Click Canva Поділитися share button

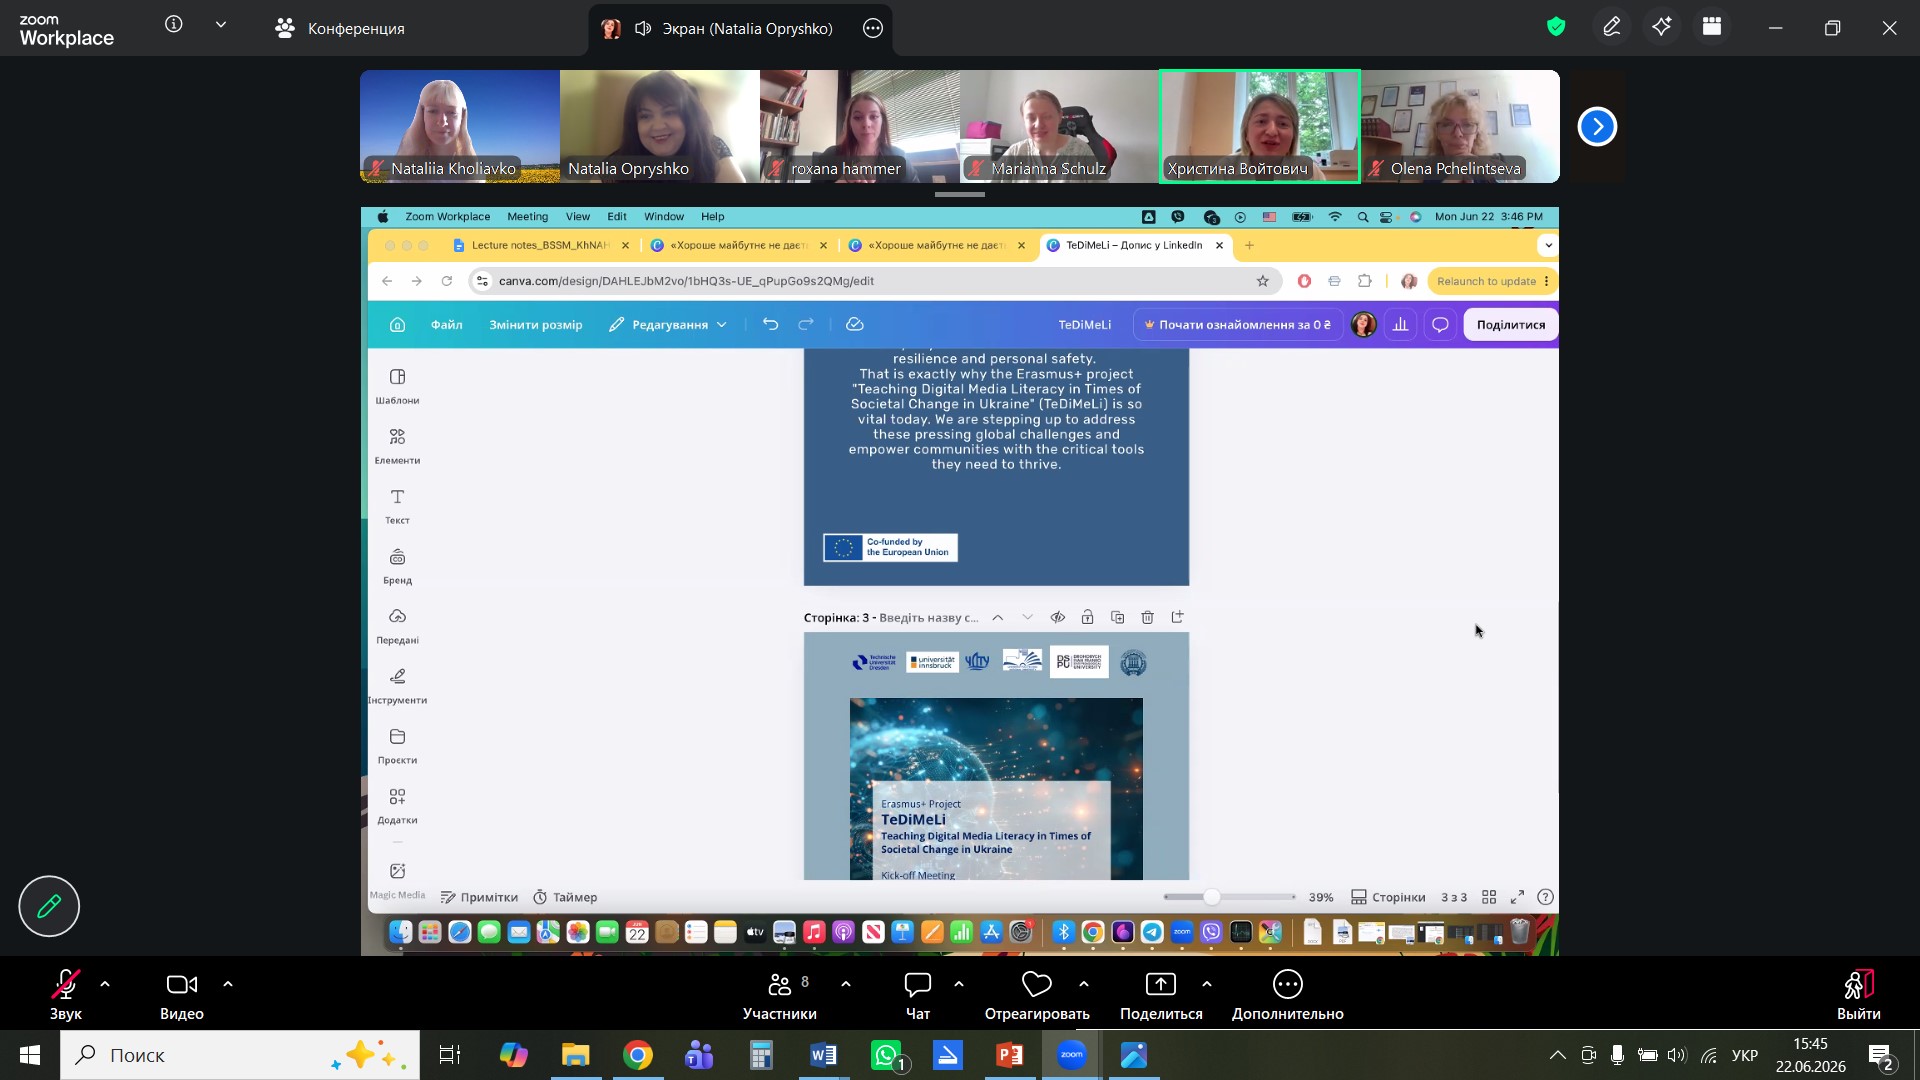(x=1511, y=325)
